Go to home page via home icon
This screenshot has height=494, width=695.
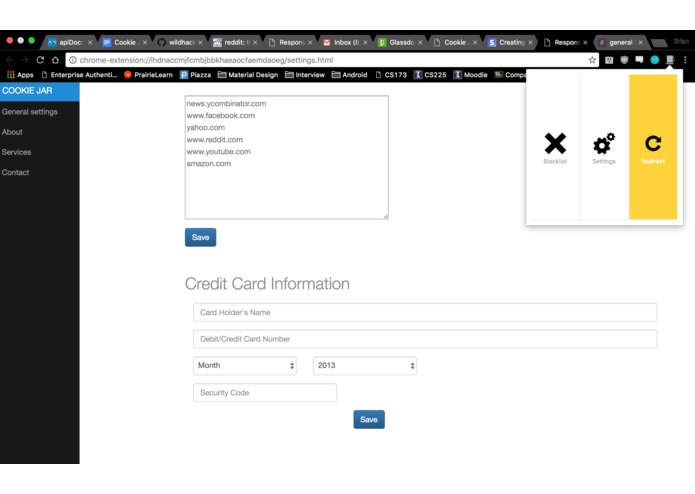coord(55,60)
